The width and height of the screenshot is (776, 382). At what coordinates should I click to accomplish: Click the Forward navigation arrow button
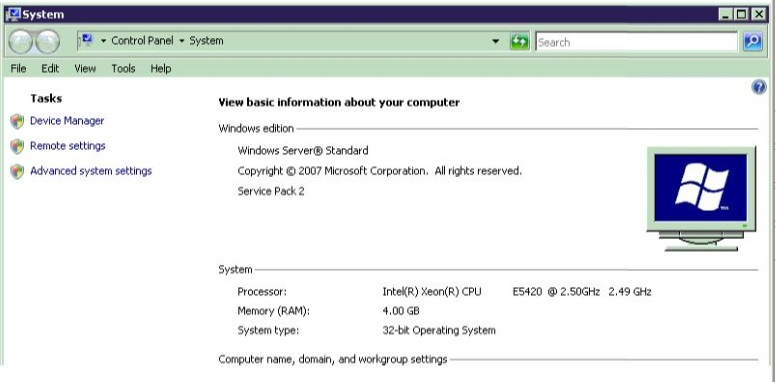[x=48, y=42]
